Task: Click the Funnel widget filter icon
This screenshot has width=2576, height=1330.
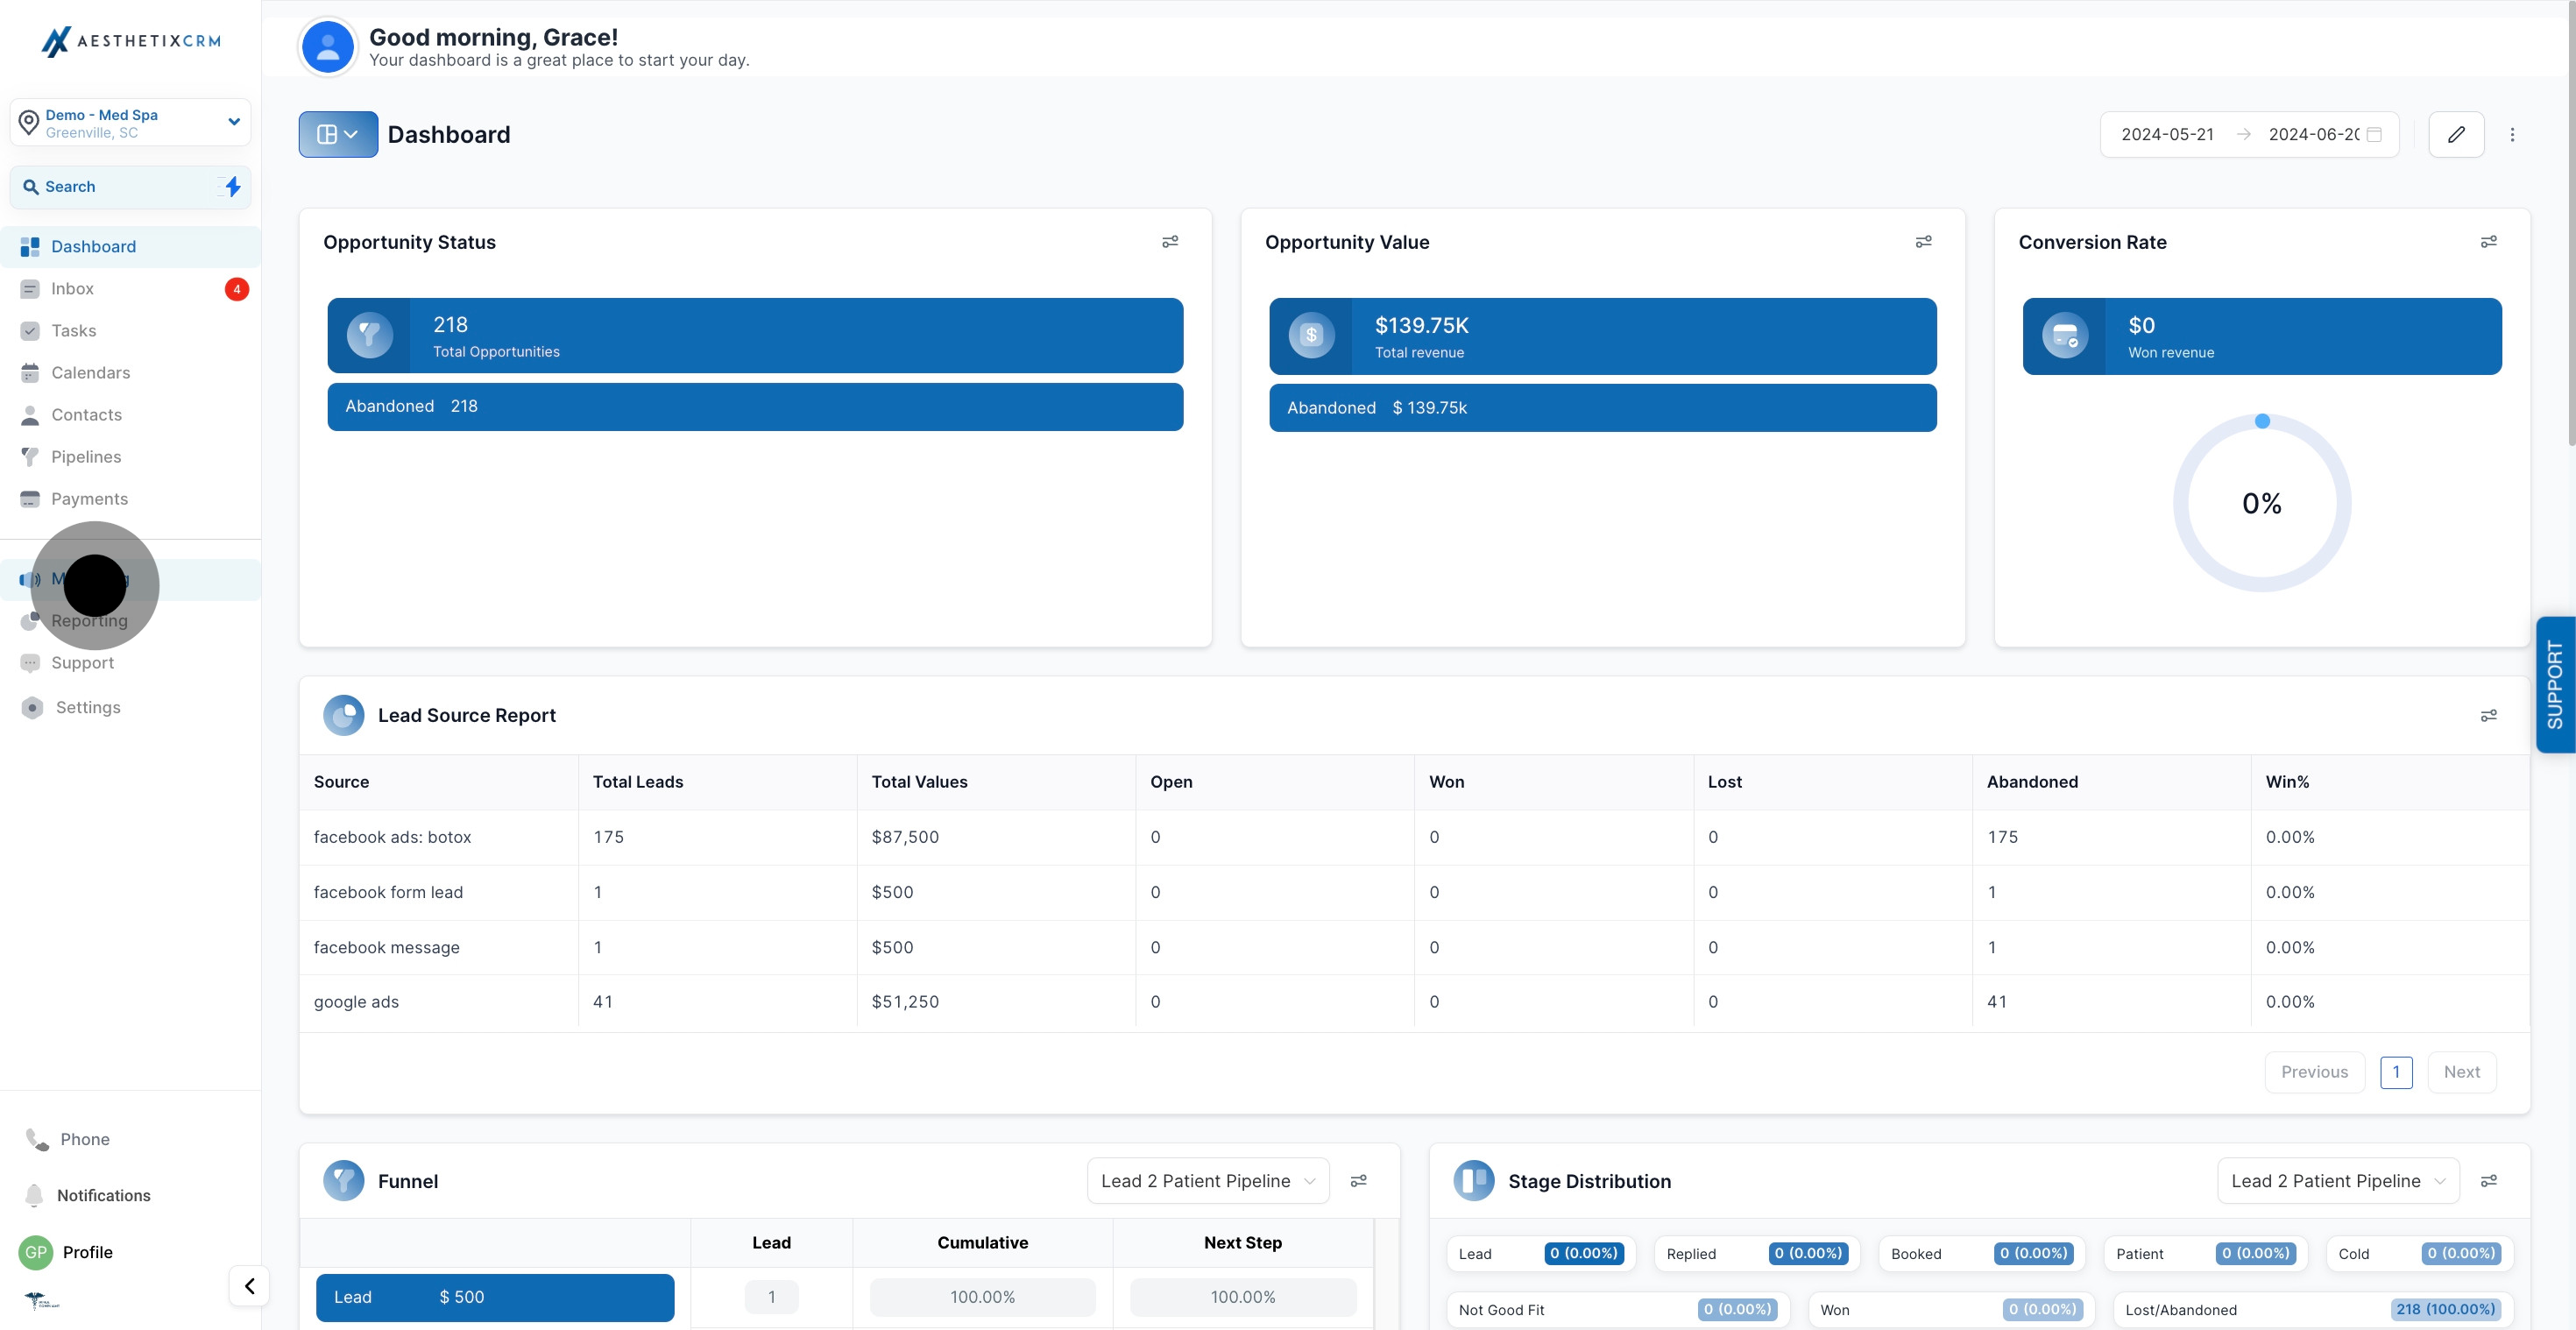Action: [1358, 1181]
